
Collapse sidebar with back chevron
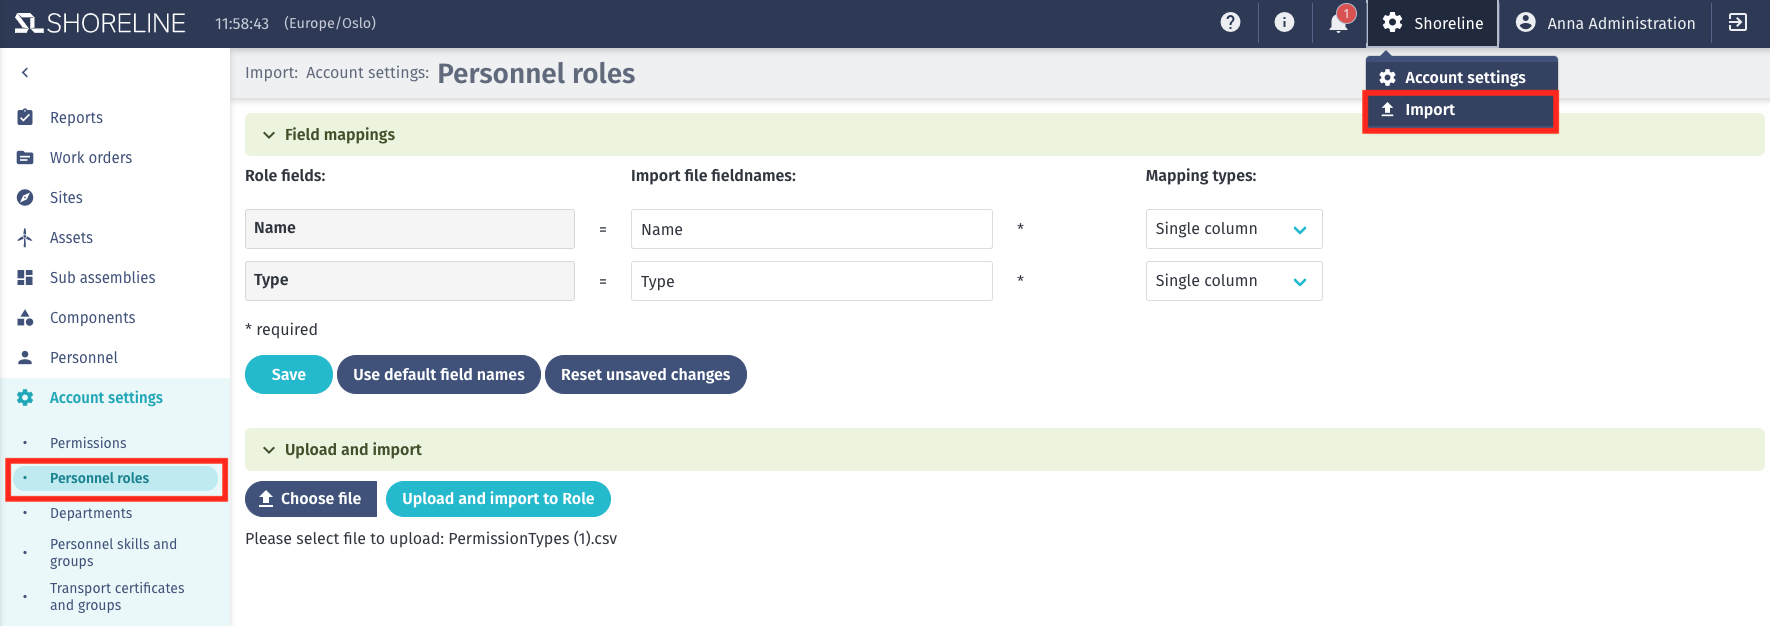pyautogui.click(x=25, y=72)
